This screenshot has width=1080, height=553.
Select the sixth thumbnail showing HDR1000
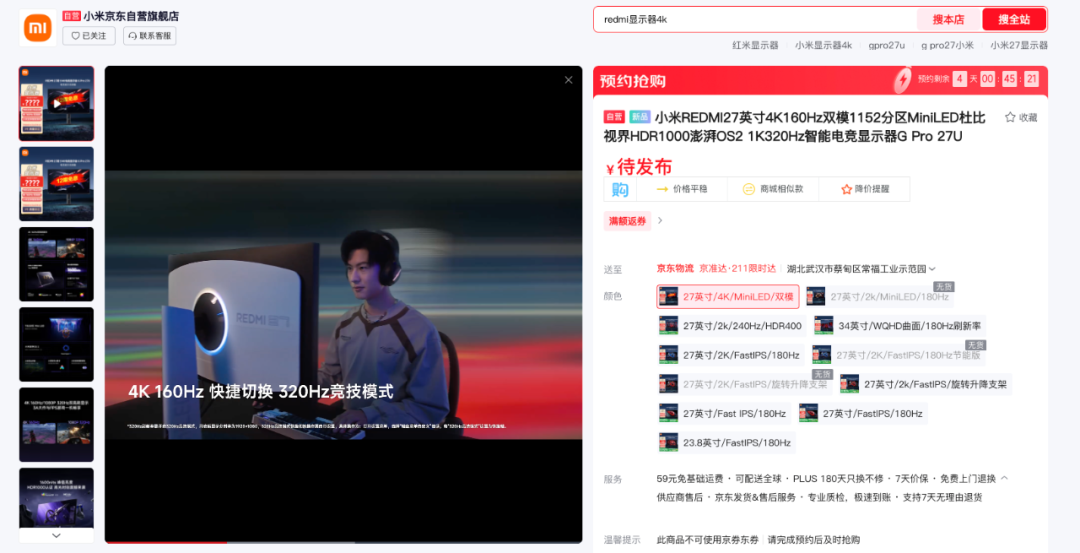[56, 498]
